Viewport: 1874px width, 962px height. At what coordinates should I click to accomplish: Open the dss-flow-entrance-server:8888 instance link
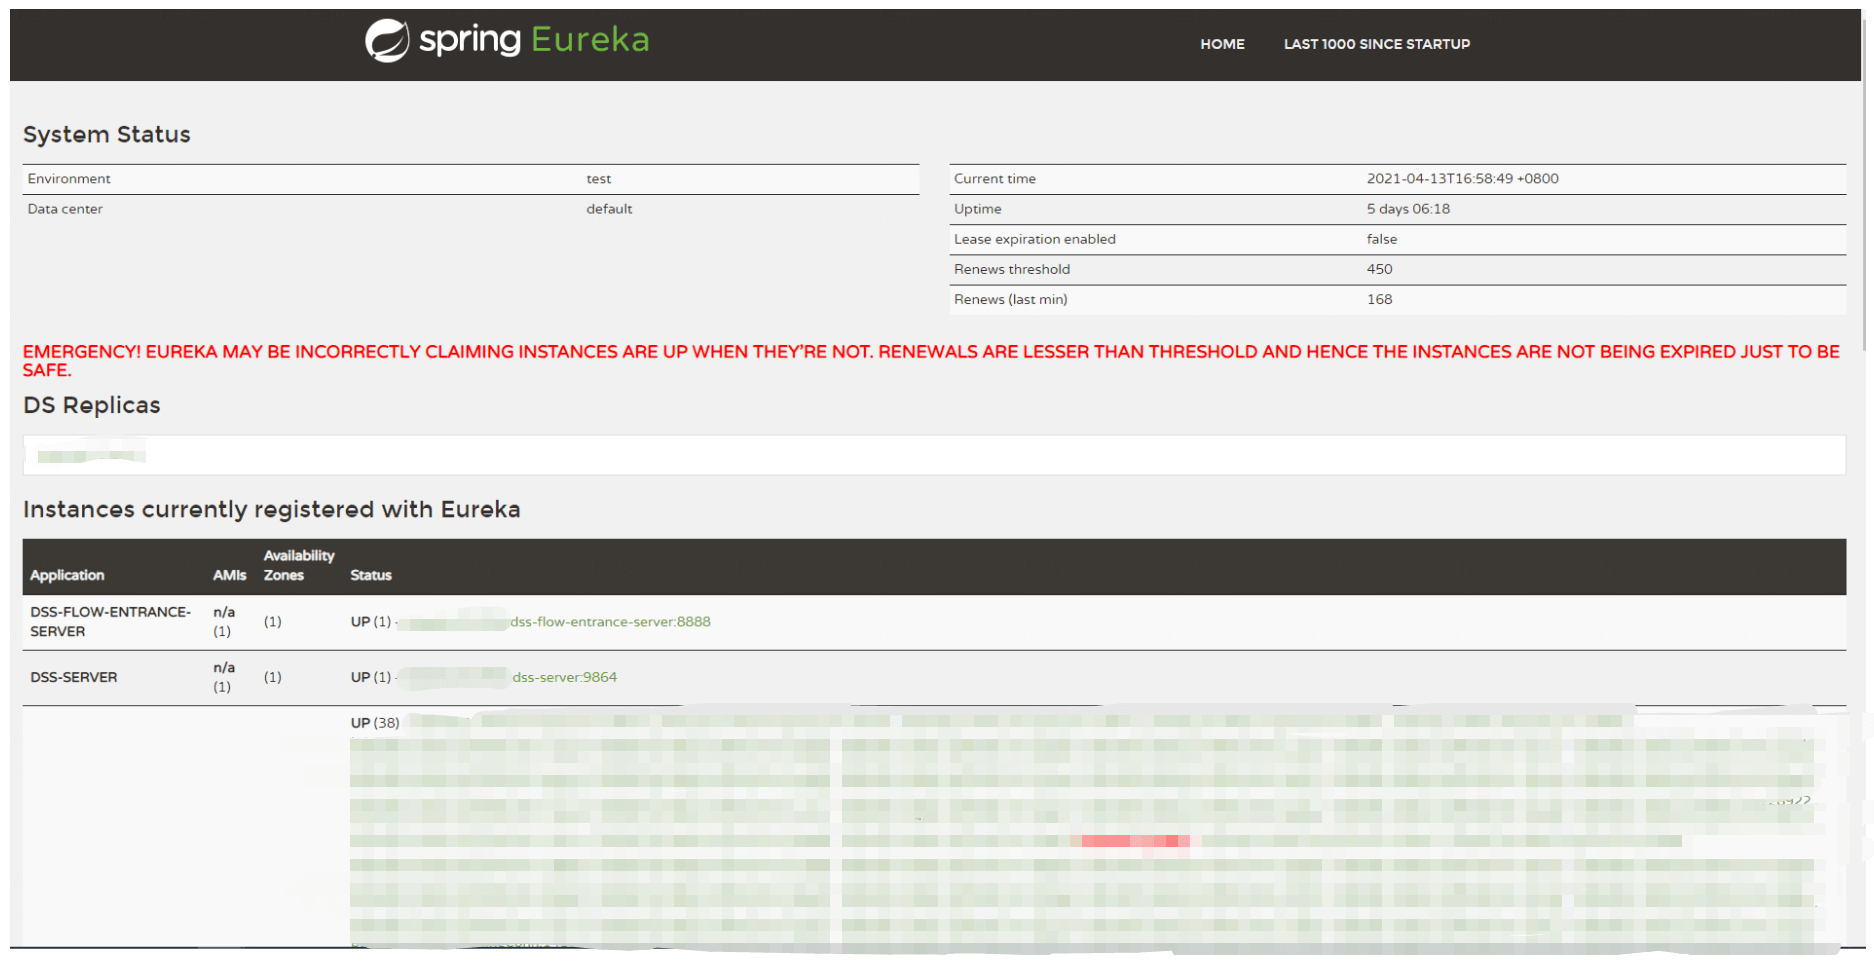pyautogui.click(x=610, y=622)
